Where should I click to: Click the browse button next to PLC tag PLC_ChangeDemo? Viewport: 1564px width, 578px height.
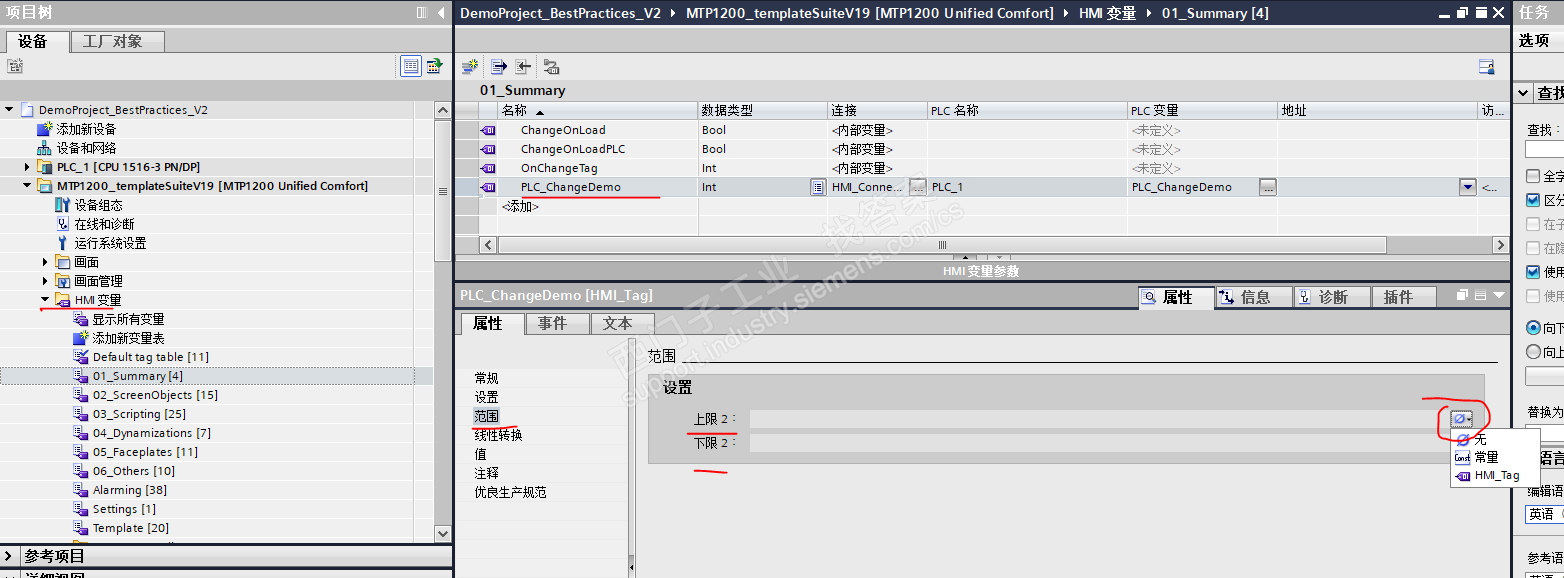[x=1267, y=187]
